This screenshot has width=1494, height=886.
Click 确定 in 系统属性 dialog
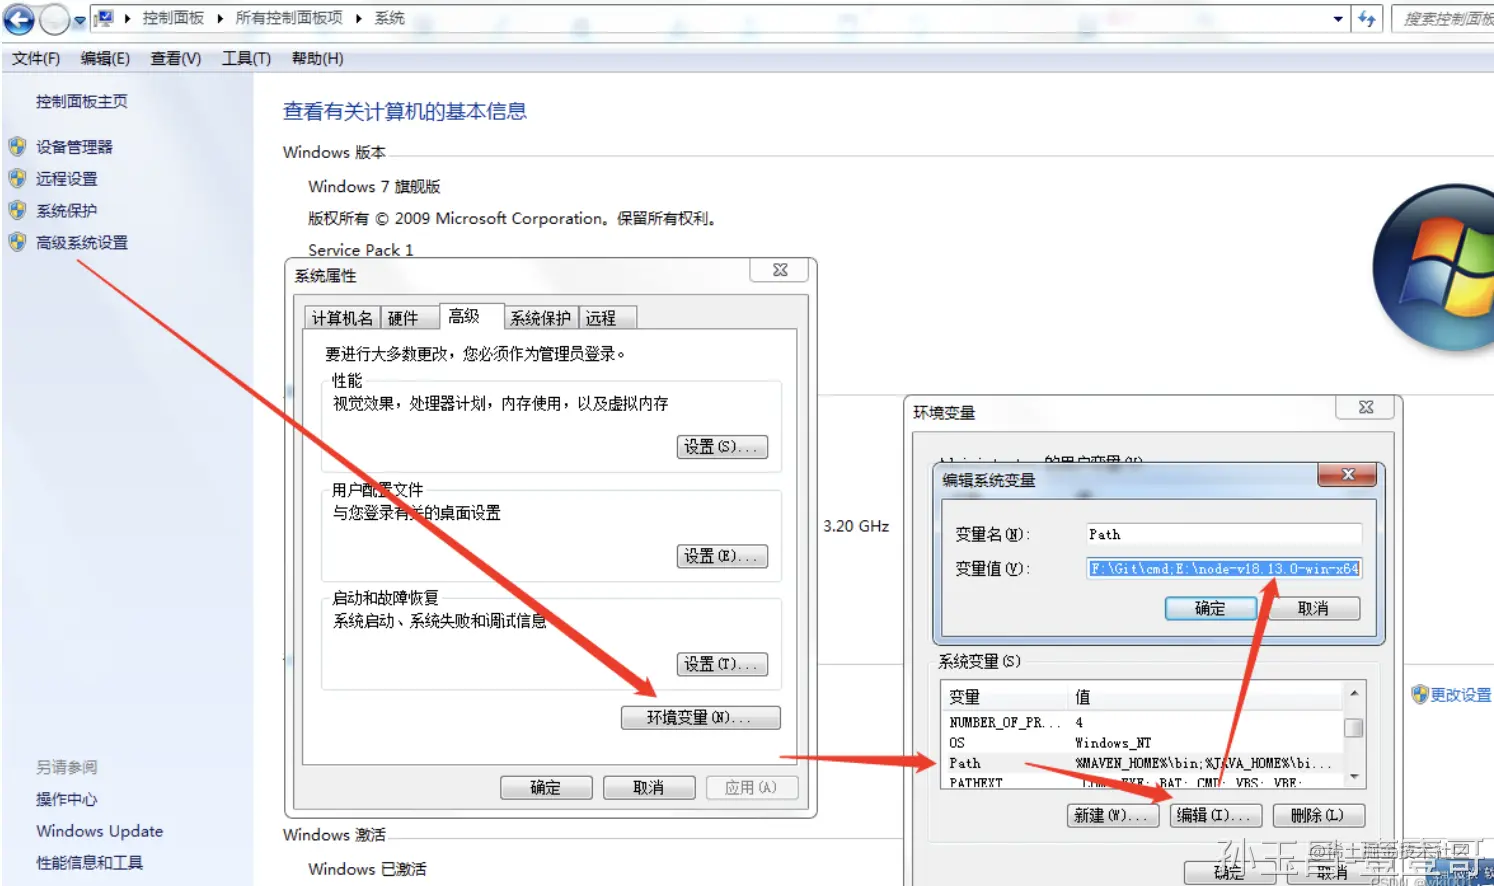(x=546, y=788)
